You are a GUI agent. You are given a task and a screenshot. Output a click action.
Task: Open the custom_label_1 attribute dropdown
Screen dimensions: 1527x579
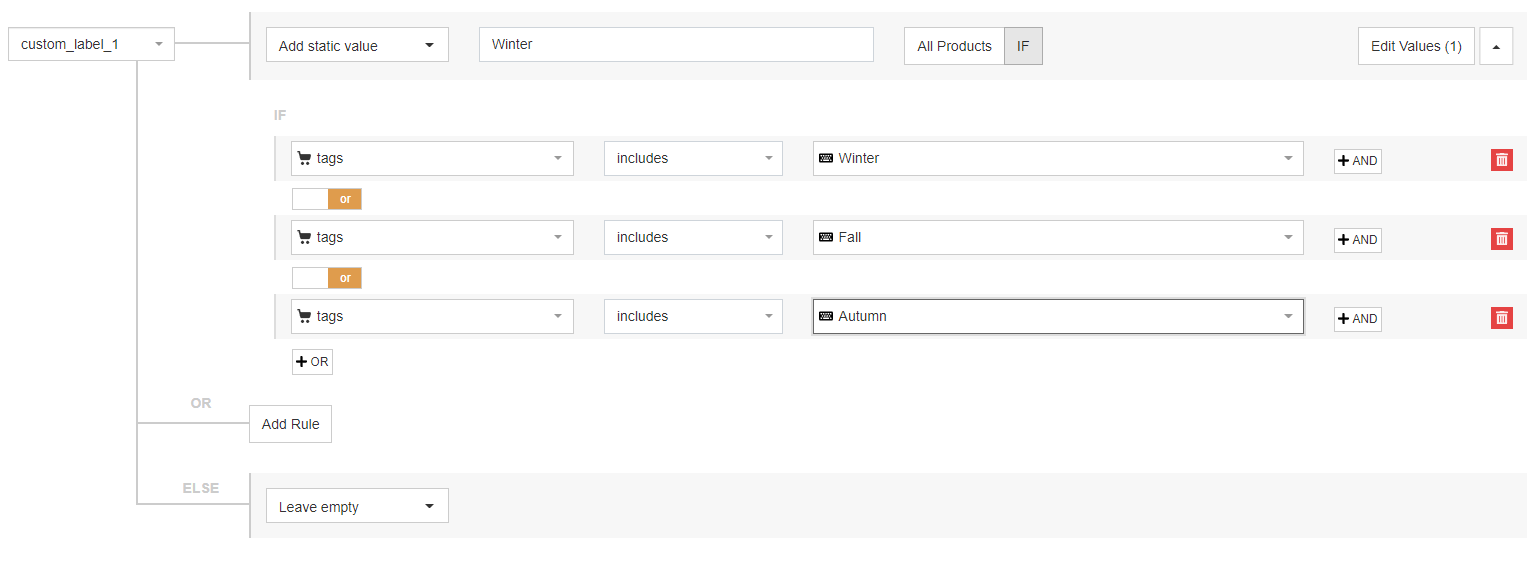[91, 44]
